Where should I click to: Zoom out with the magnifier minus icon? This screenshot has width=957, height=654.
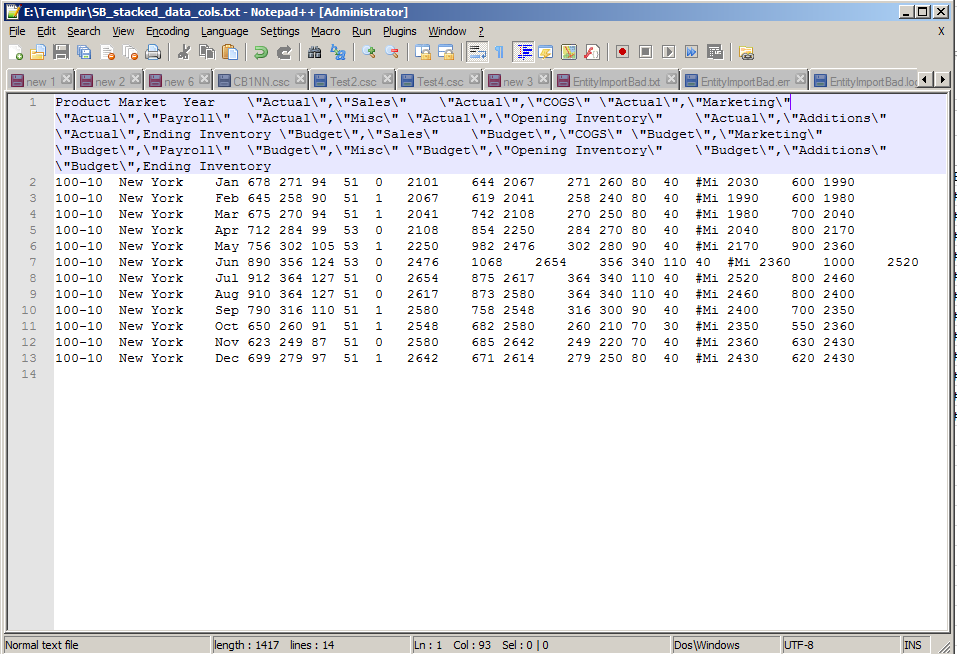(x=392, y=53)
